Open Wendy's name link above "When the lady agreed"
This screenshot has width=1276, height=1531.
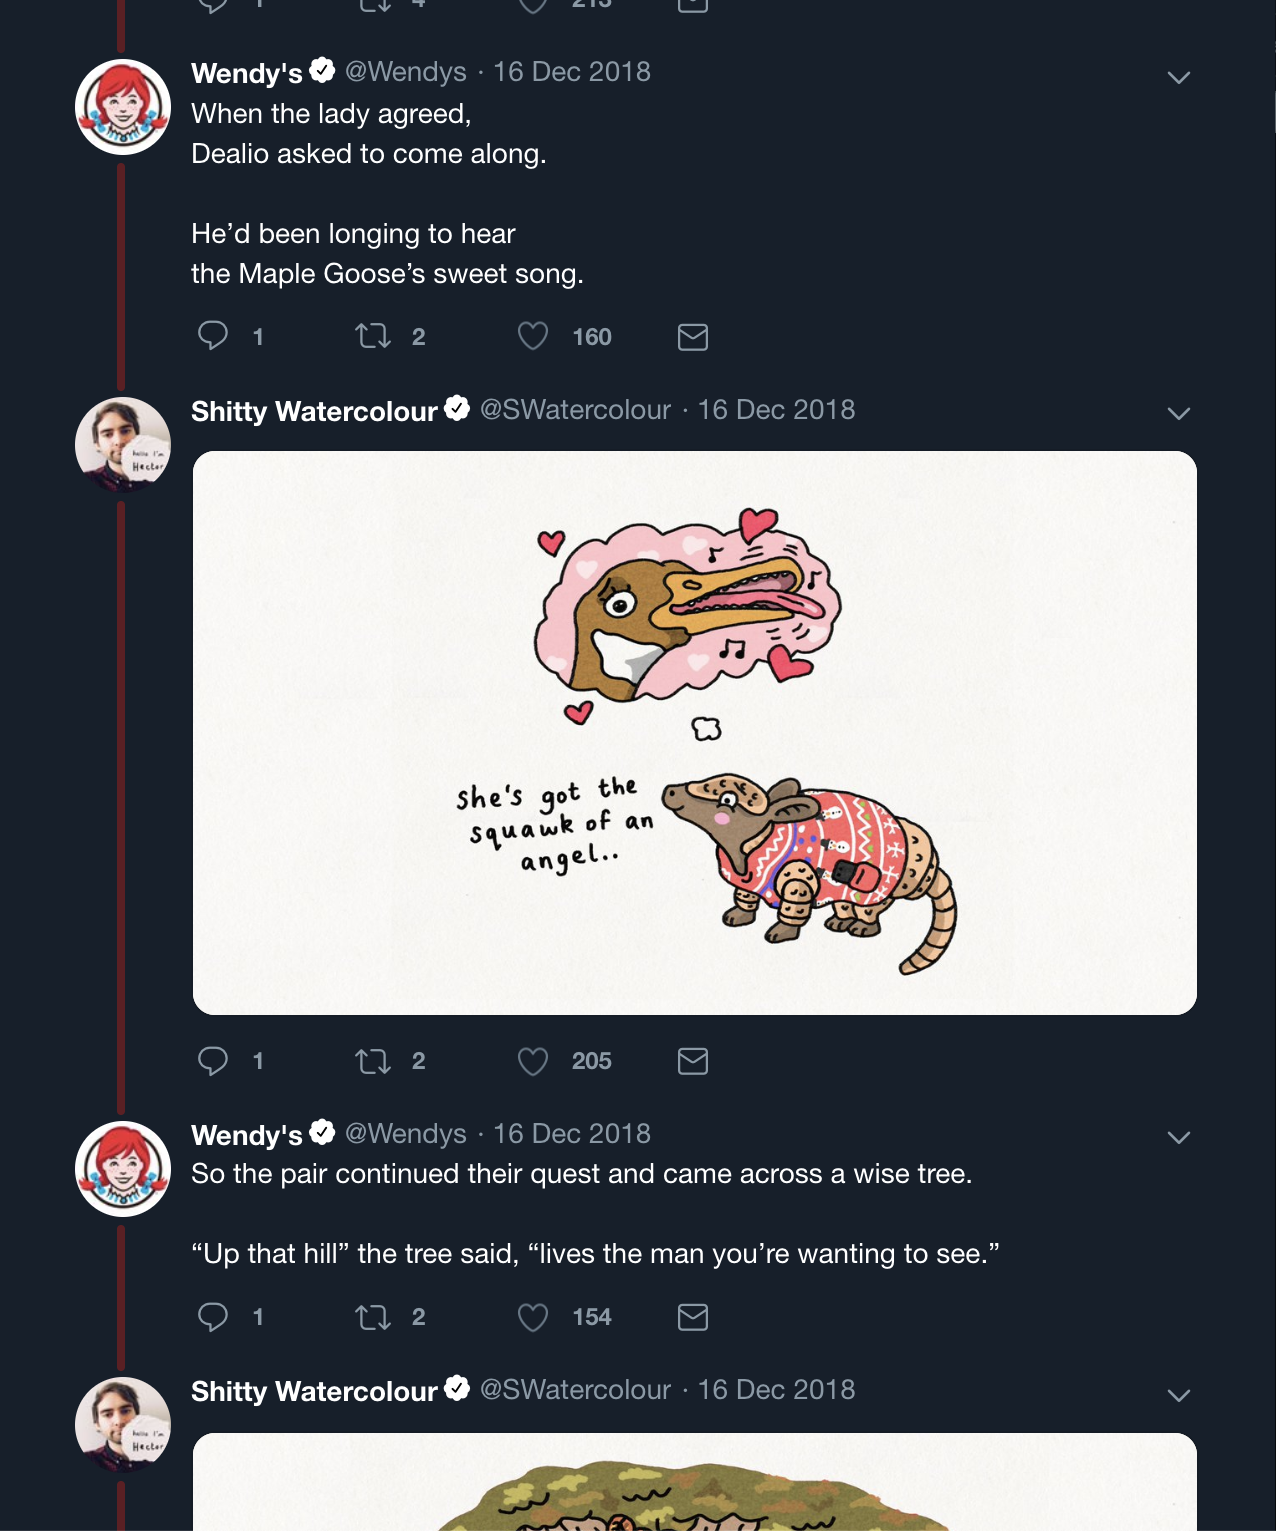pos(247,73)
